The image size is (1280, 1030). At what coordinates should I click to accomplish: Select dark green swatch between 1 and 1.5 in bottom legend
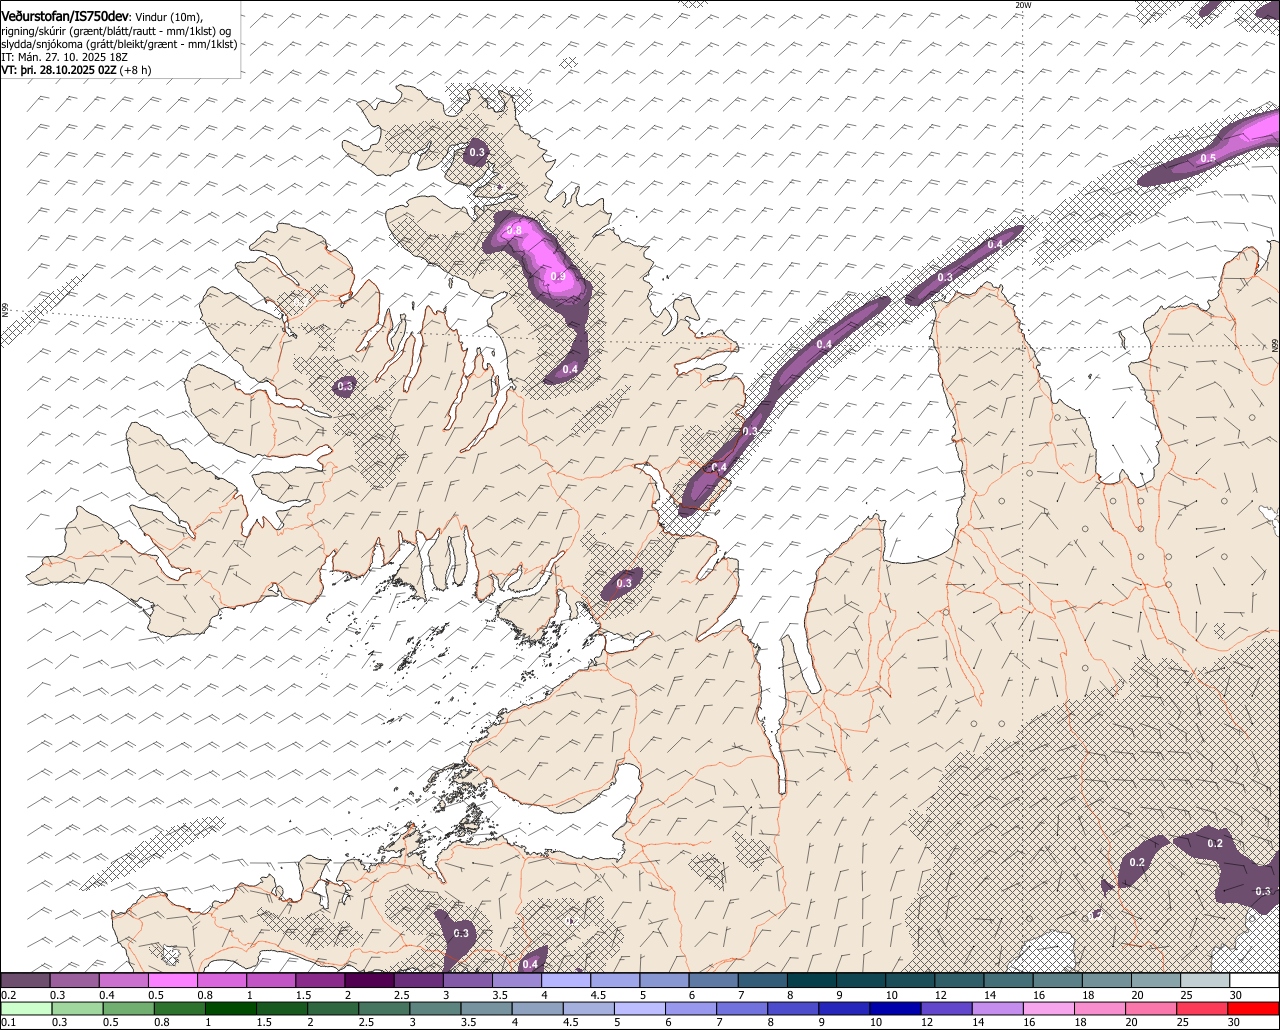(231, 1009)
